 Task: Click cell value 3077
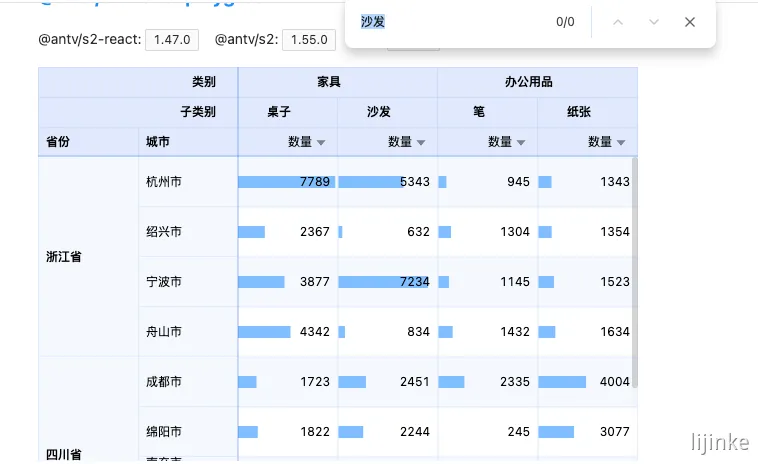[615, 432]
